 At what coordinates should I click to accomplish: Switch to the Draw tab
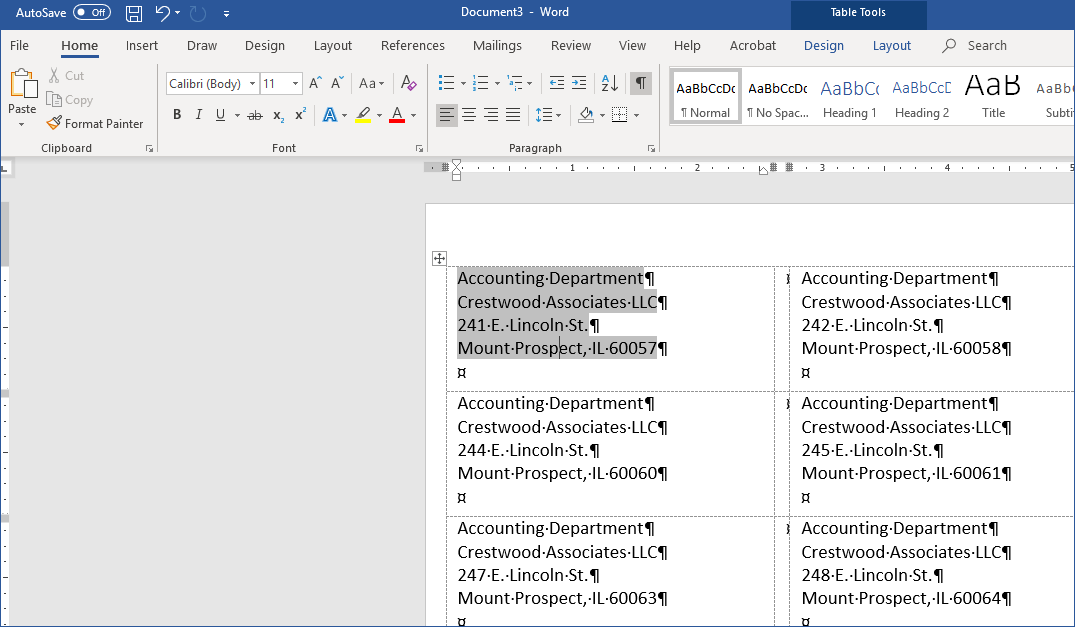coord(202,45)
